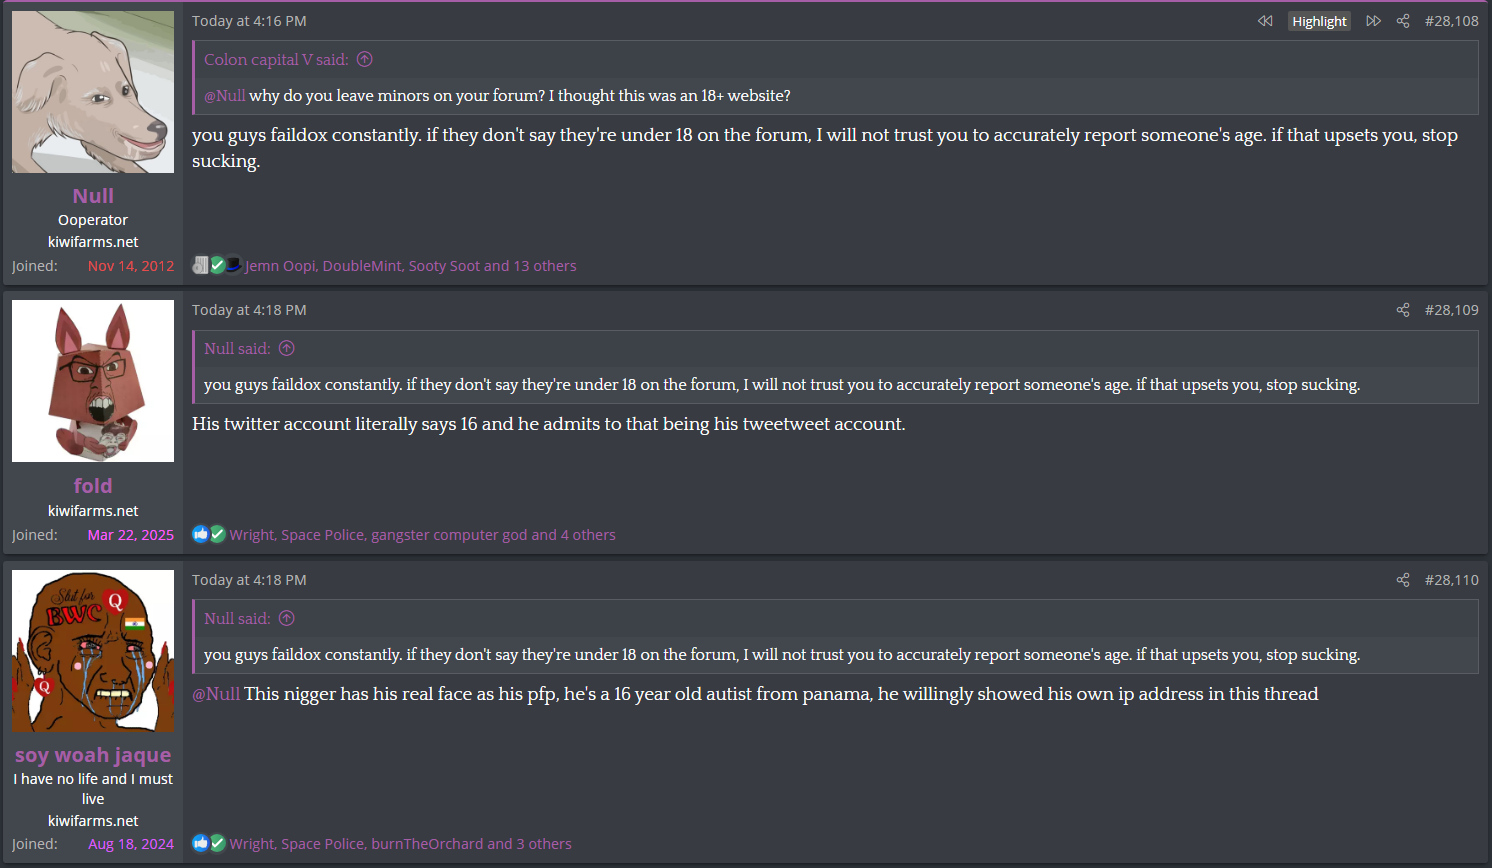
Task: Open reactions list with Jemn Oopi, DoubleMint
Action: (411, 266)
